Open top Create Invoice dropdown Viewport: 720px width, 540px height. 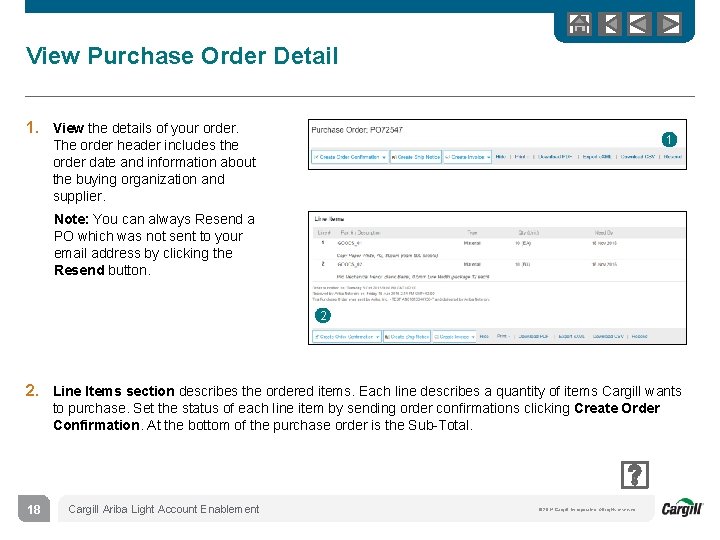(467, 157)
